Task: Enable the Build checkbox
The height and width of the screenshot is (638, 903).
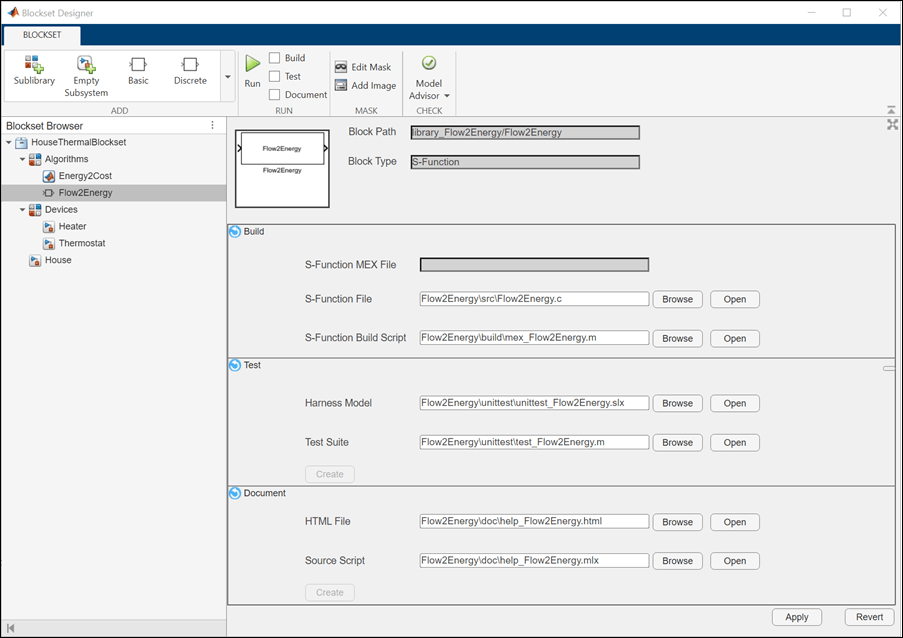Action: pyautogui.click(x=275, y=58)
